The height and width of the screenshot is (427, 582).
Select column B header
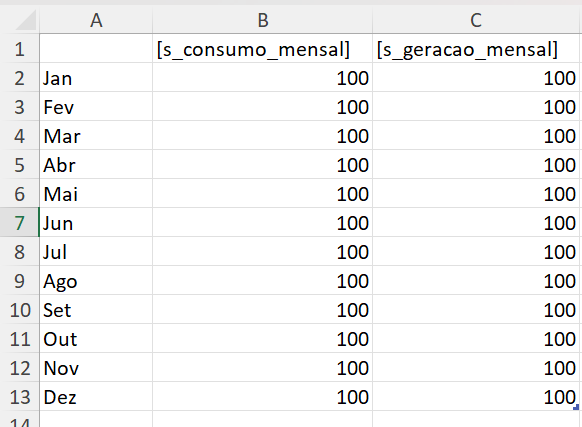tap(262, 20)
